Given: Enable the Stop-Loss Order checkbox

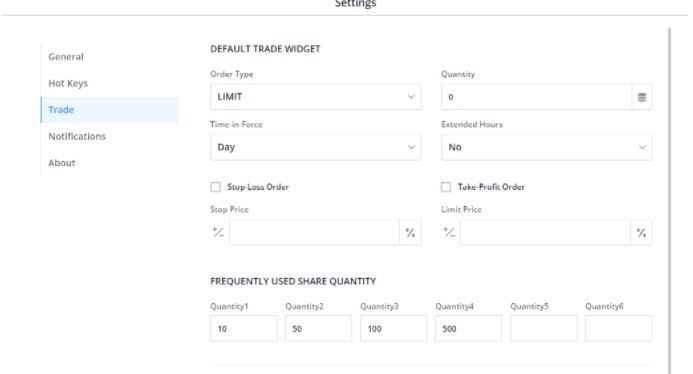Looking at the screenshot, I should [x=216, y=187].
